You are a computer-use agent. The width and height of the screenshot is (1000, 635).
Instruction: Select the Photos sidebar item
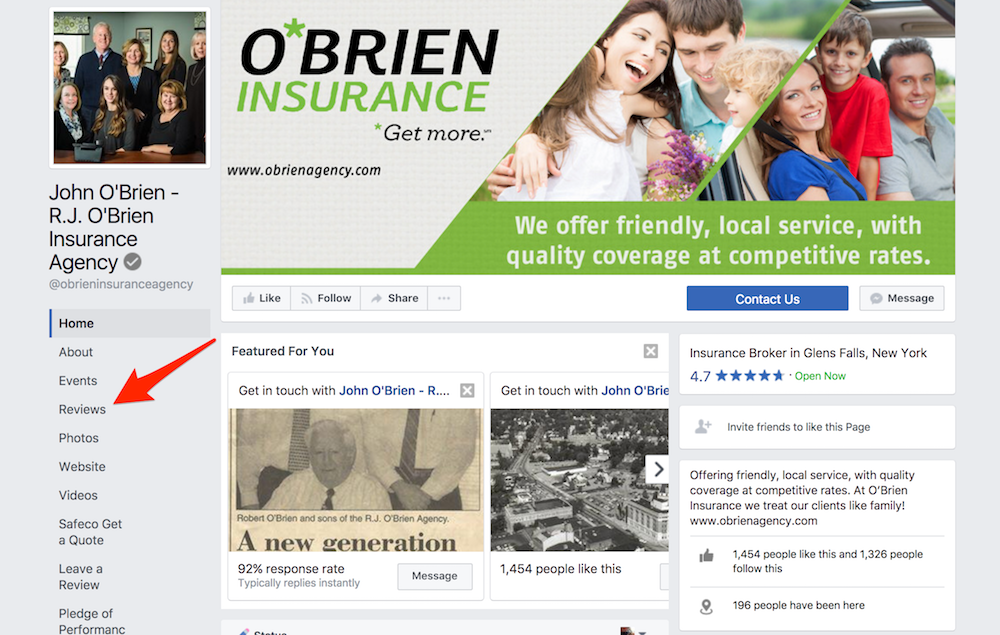click(x=78, y=438)
